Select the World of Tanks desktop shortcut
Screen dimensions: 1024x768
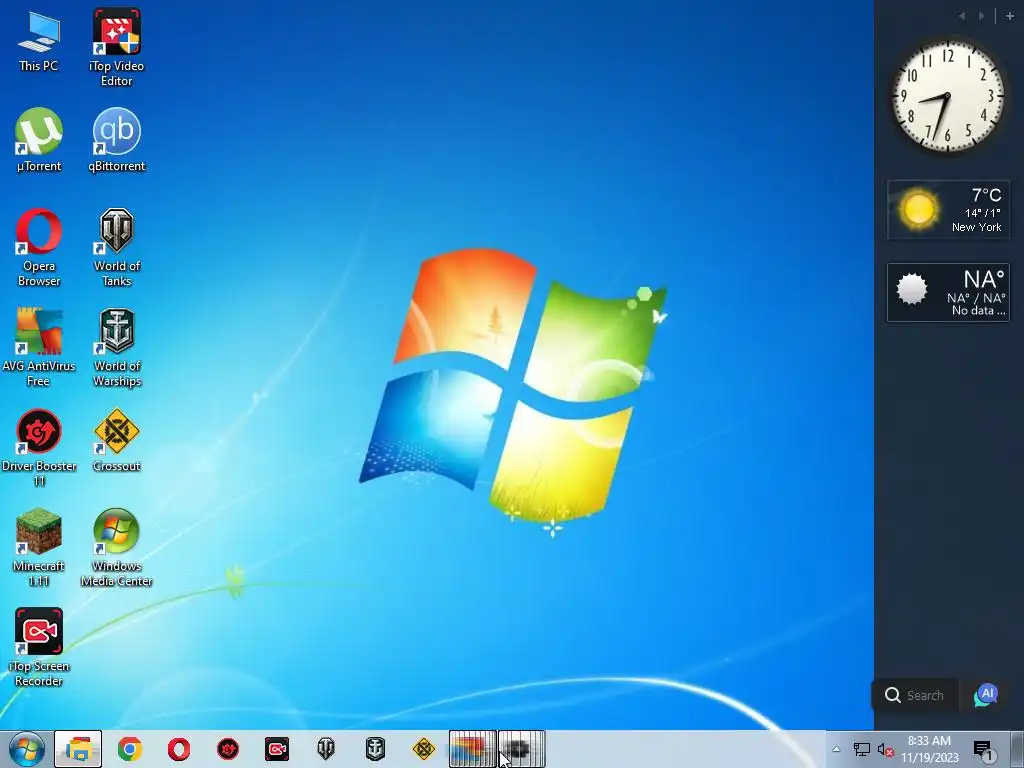coord(117,248)
